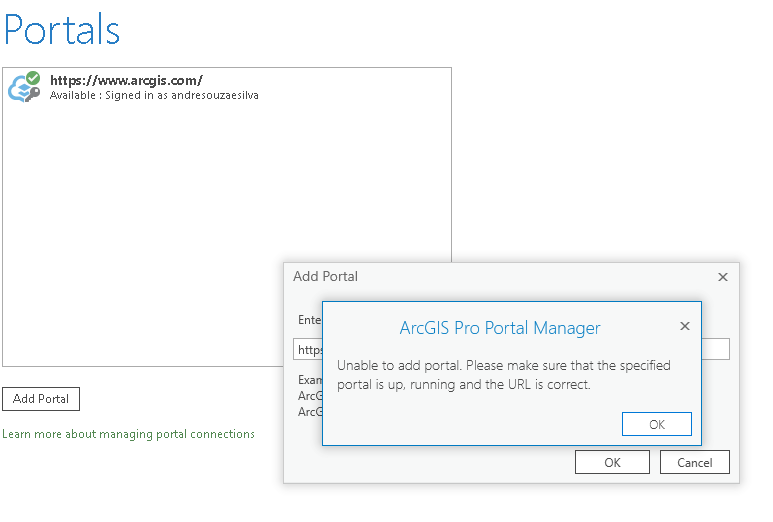Cancel the Add Portal dialog
Viewport: 773px width, 522px height.
[695, 462]
